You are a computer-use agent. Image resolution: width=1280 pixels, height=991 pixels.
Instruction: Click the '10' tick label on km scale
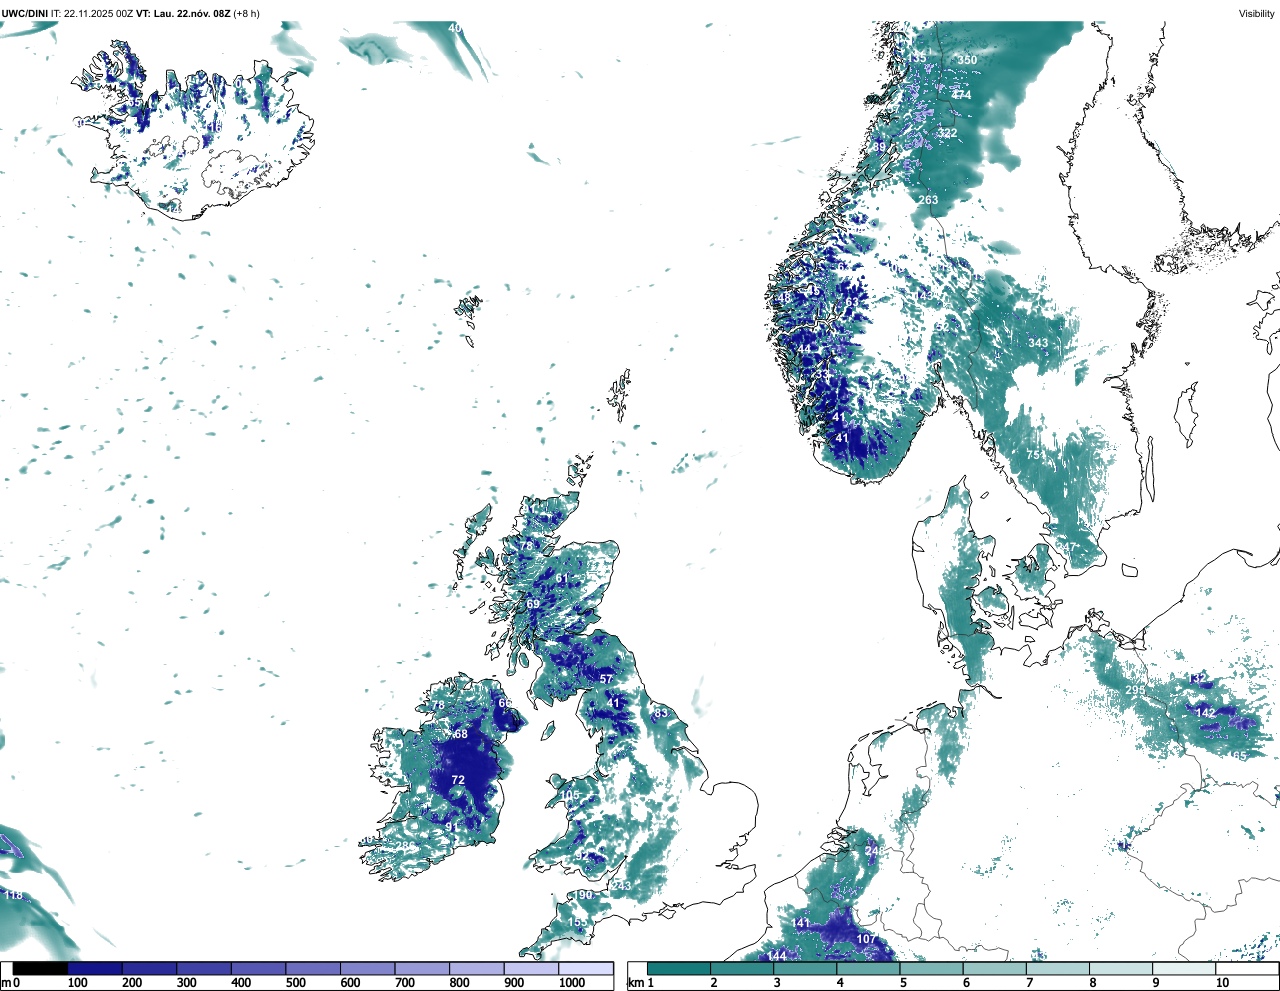coord(1222,983)
